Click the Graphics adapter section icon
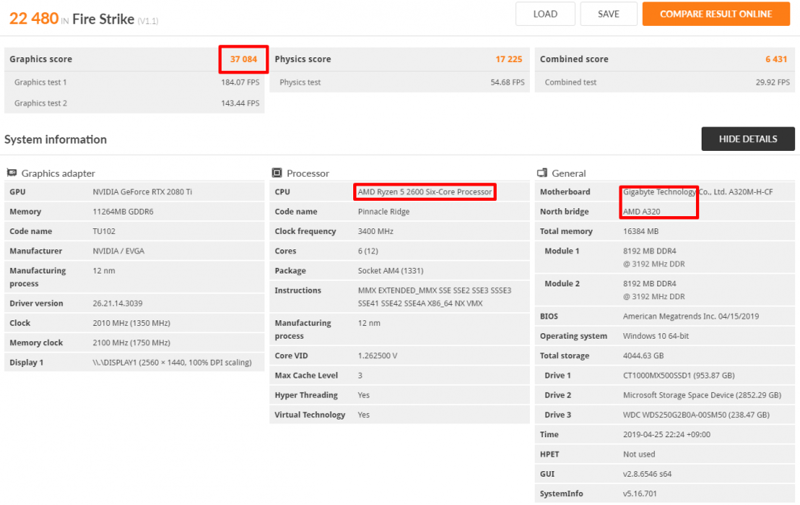 point(12,173)
